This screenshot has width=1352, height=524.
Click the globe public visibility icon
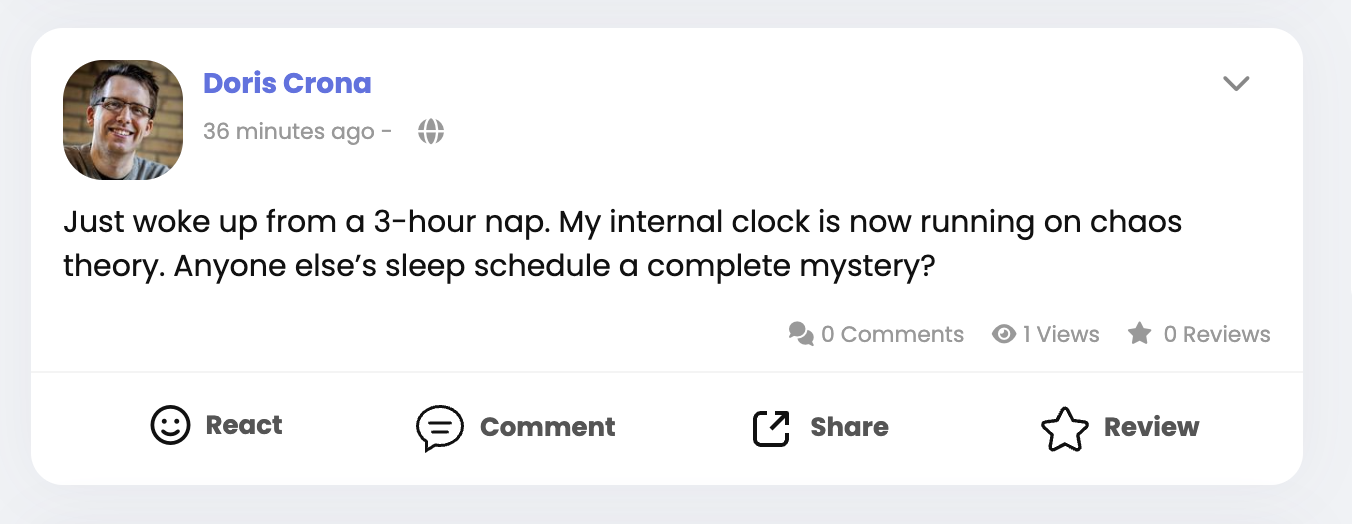point(431,131)
